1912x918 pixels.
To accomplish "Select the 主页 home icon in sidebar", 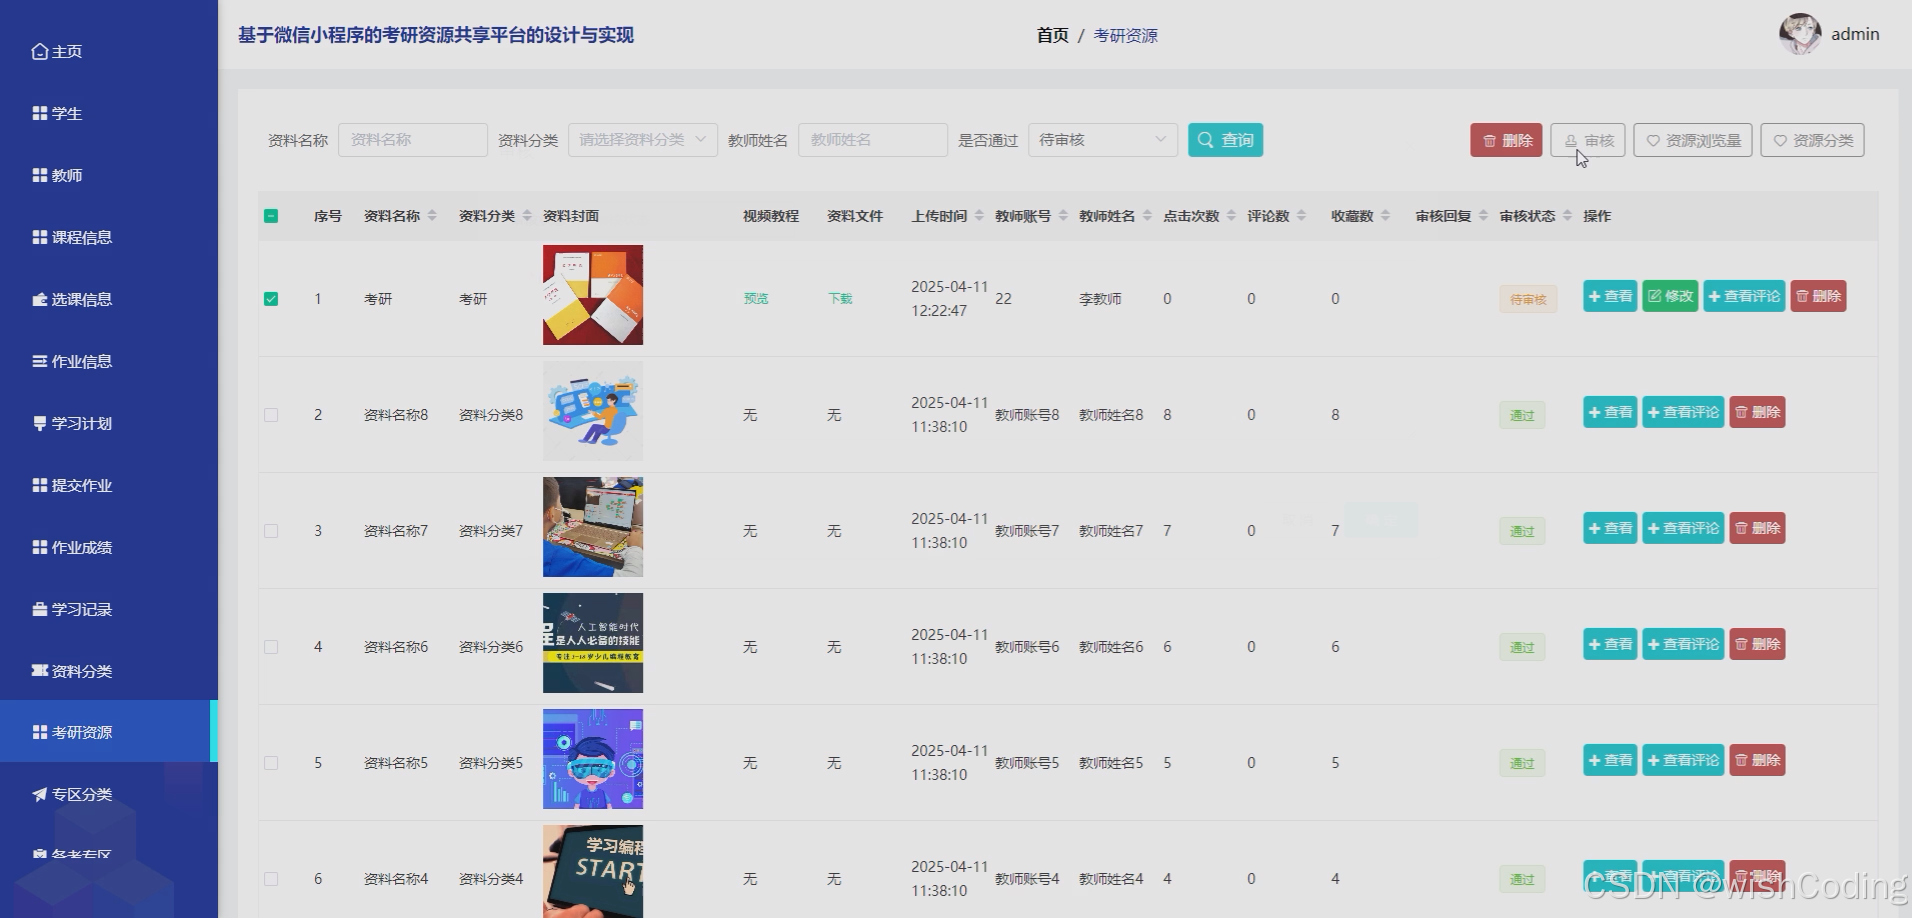I will click(x=40, y=51).
